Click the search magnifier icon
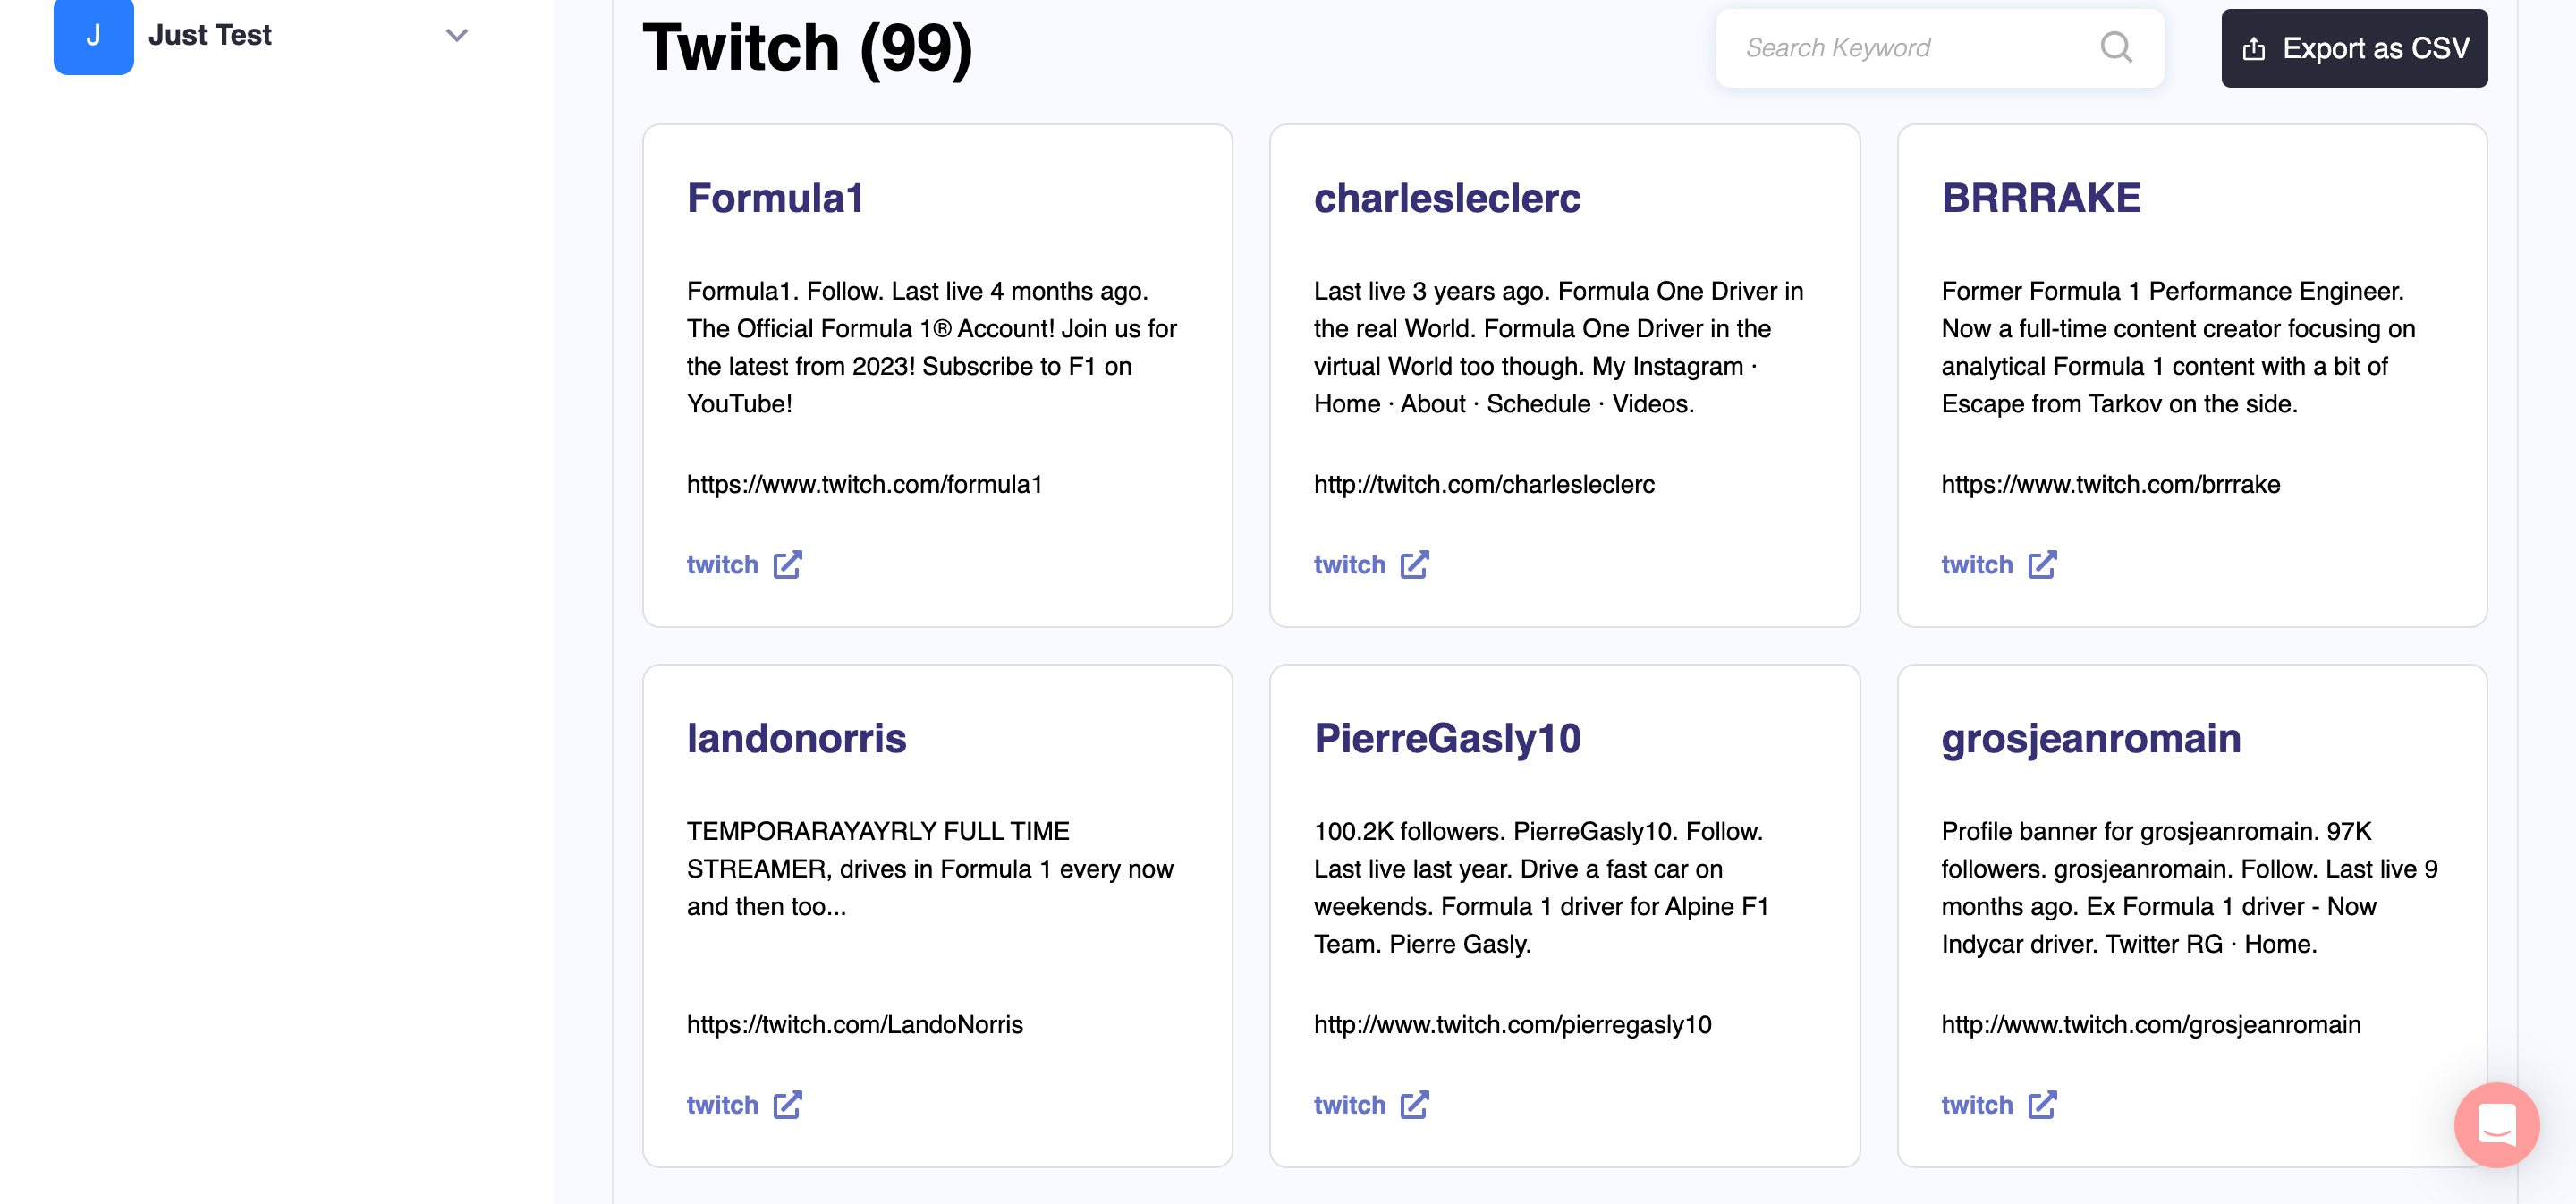The width and height of the screenshot is (2576, 1204). [2115, 47]
